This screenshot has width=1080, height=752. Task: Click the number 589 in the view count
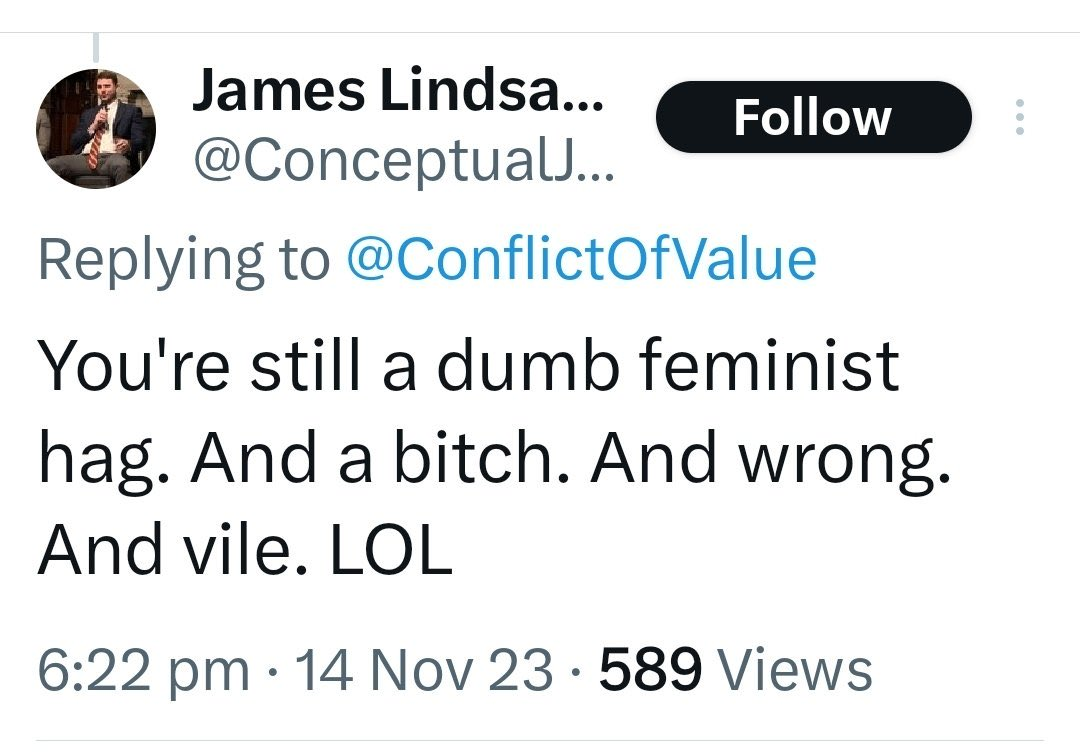pyautogui.click(x=650, y=669)
